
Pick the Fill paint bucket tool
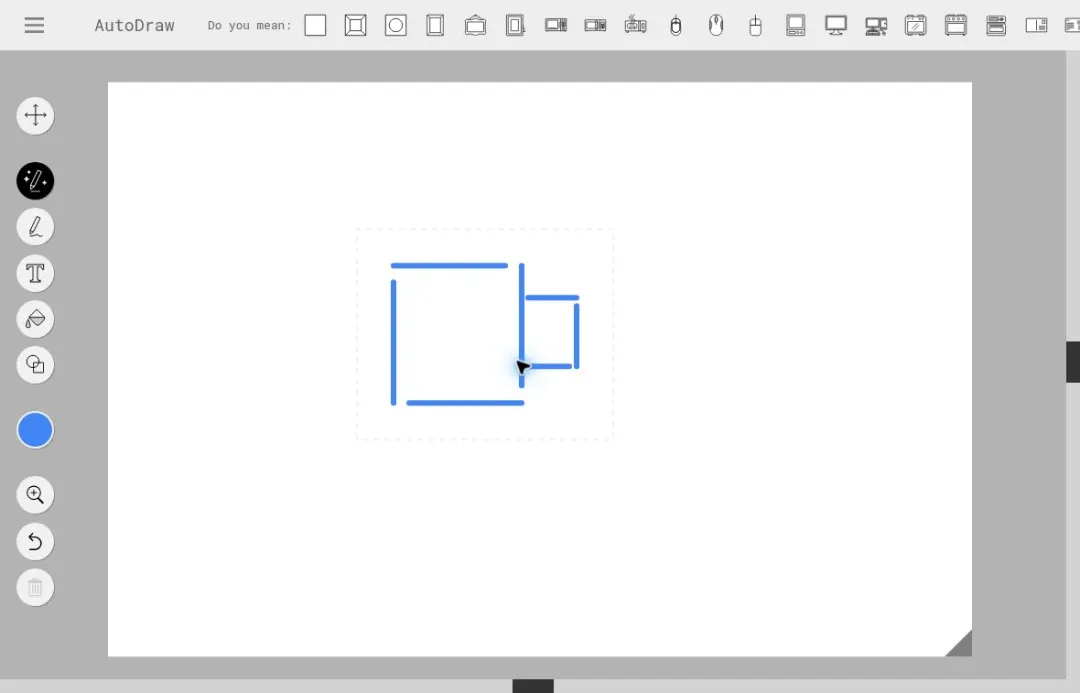(x=35, y=319)
